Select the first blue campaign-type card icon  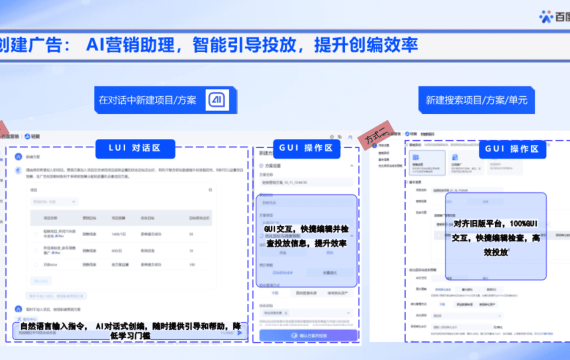point(416,157)
